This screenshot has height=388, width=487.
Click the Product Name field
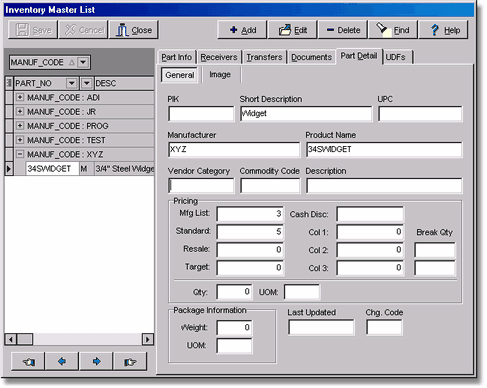click(384, 150)
